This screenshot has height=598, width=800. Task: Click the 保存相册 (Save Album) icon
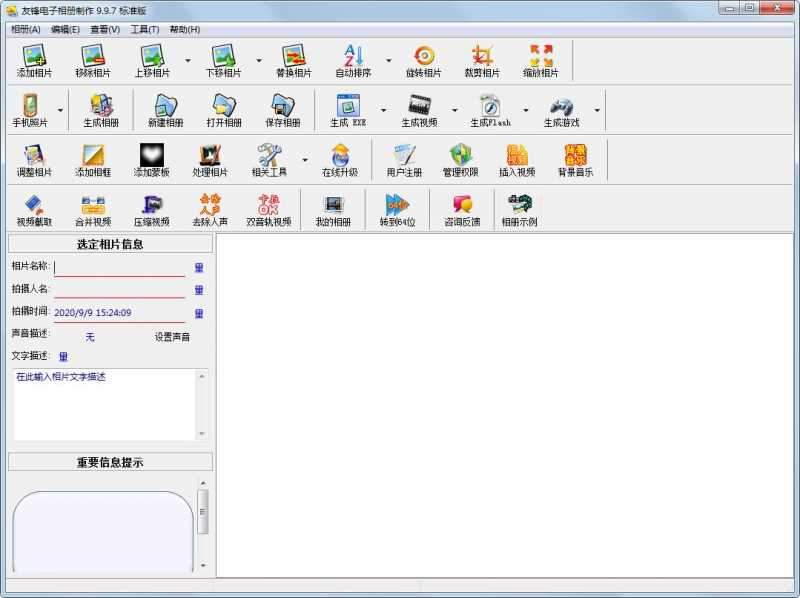coord(282,110)
